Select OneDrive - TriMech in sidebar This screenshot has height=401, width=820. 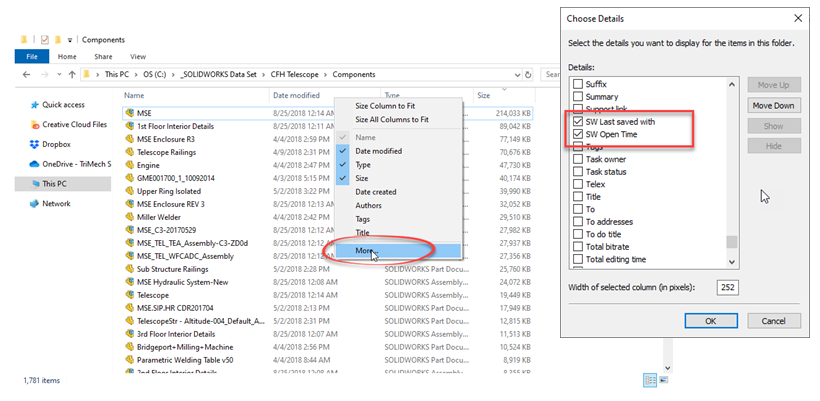pyautogui.click(x=70, y=164)
